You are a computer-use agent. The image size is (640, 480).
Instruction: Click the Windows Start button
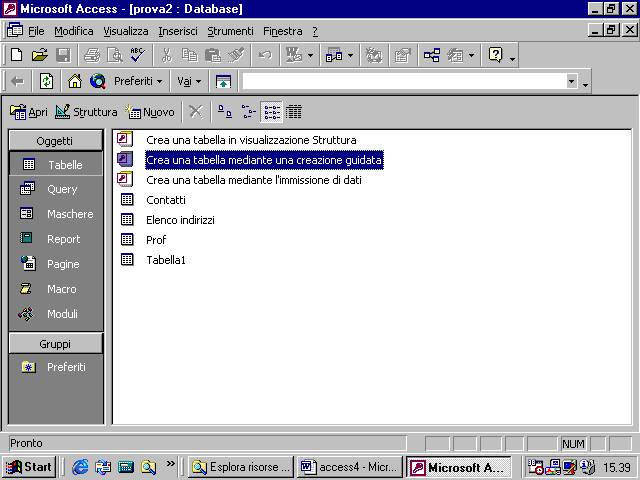tap(29, 467)
